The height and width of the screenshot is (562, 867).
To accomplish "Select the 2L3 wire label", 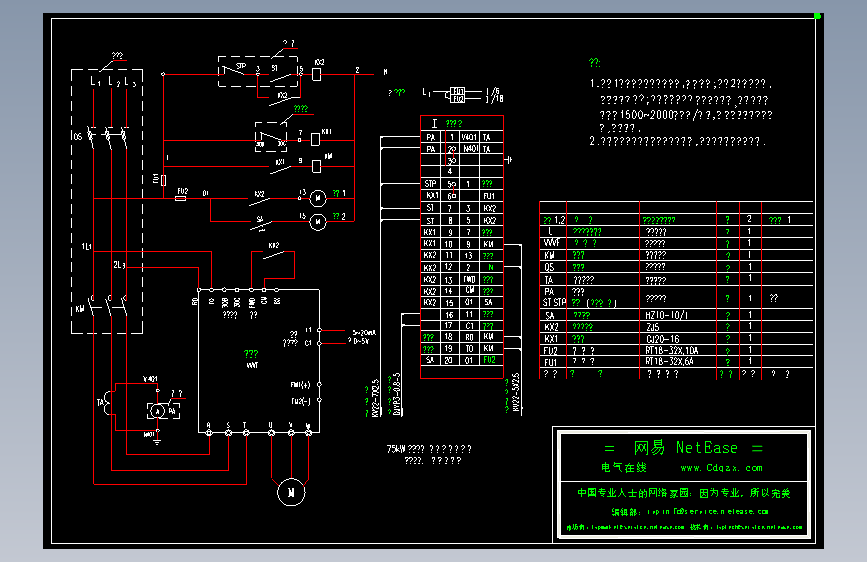I will click(x=119, y=265).
